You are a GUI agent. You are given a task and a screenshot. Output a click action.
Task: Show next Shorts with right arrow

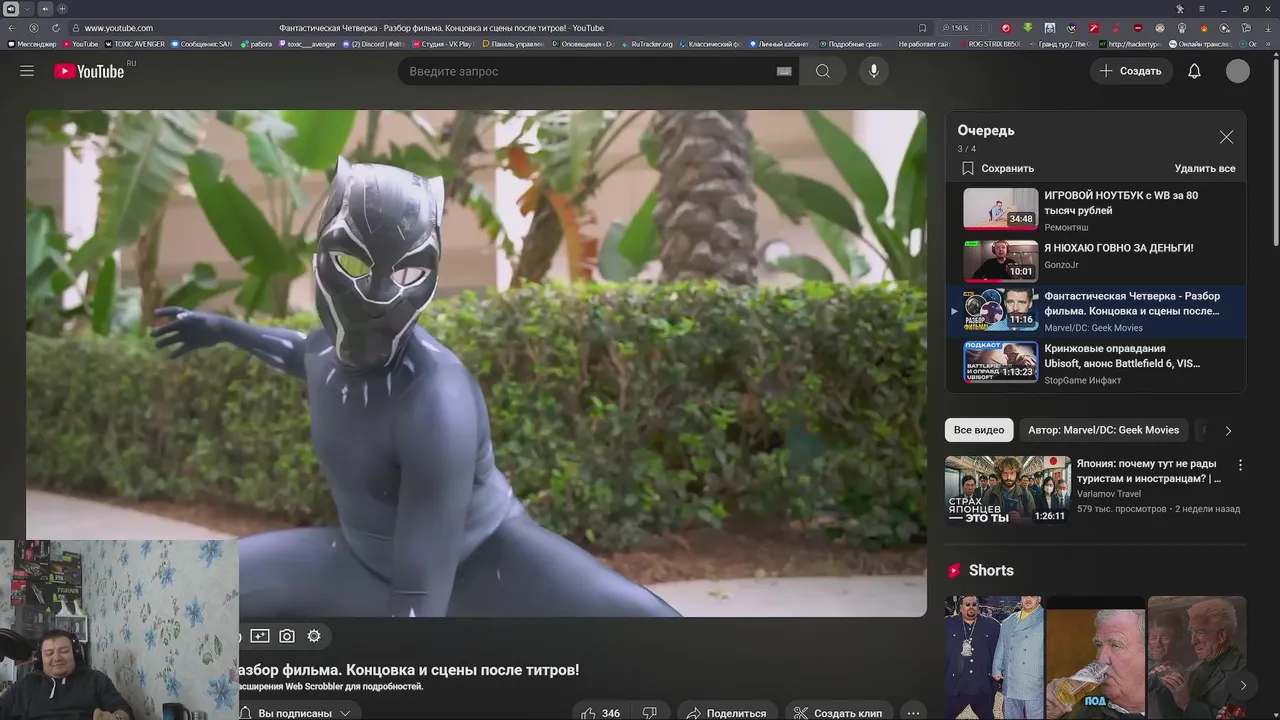point(1242,685)
